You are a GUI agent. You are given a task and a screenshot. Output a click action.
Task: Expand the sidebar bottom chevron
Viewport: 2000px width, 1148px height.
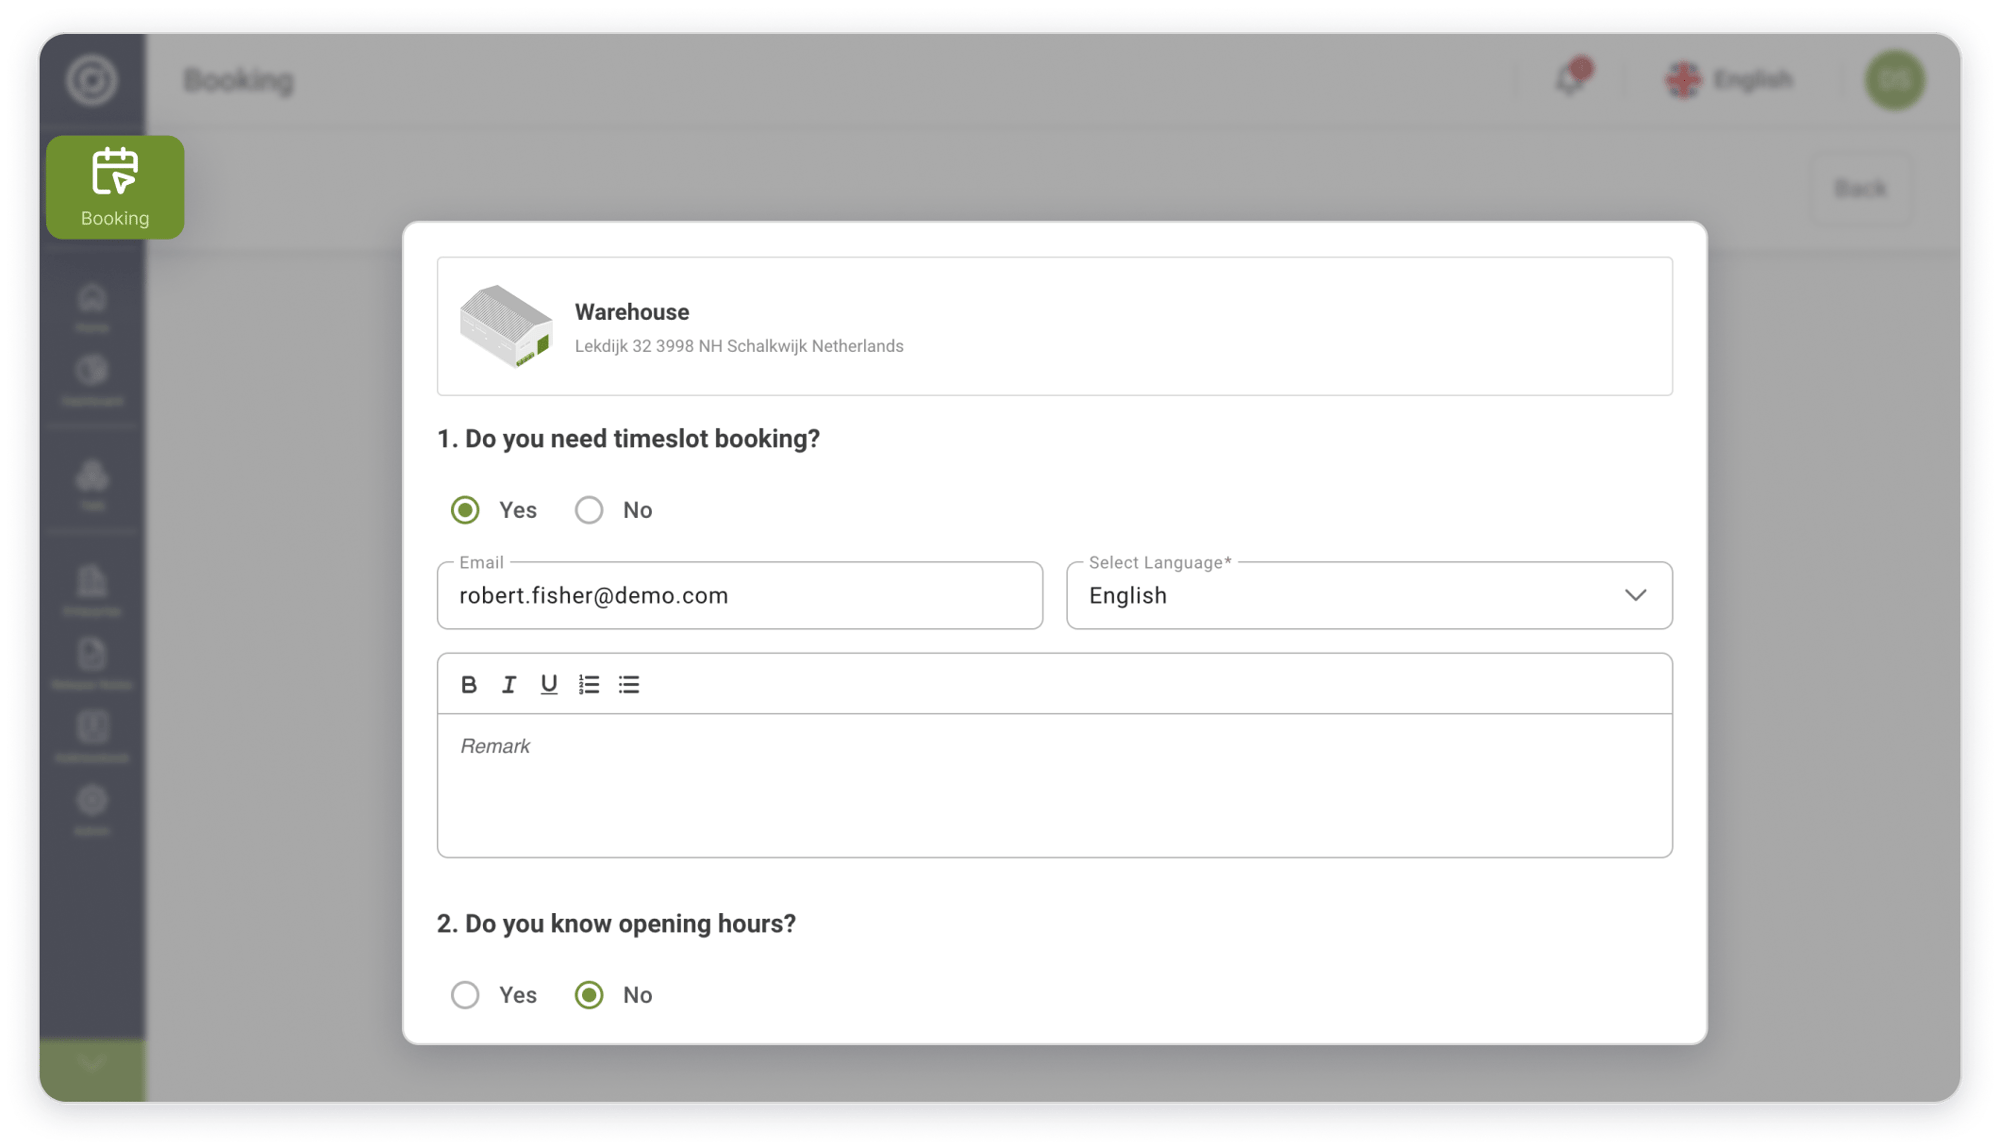92,1063
